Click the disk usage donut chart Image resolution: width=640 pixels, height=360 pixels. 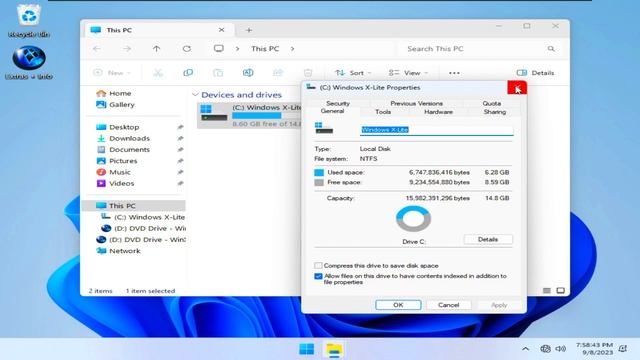pyautogui.click(x=413, y=218)
